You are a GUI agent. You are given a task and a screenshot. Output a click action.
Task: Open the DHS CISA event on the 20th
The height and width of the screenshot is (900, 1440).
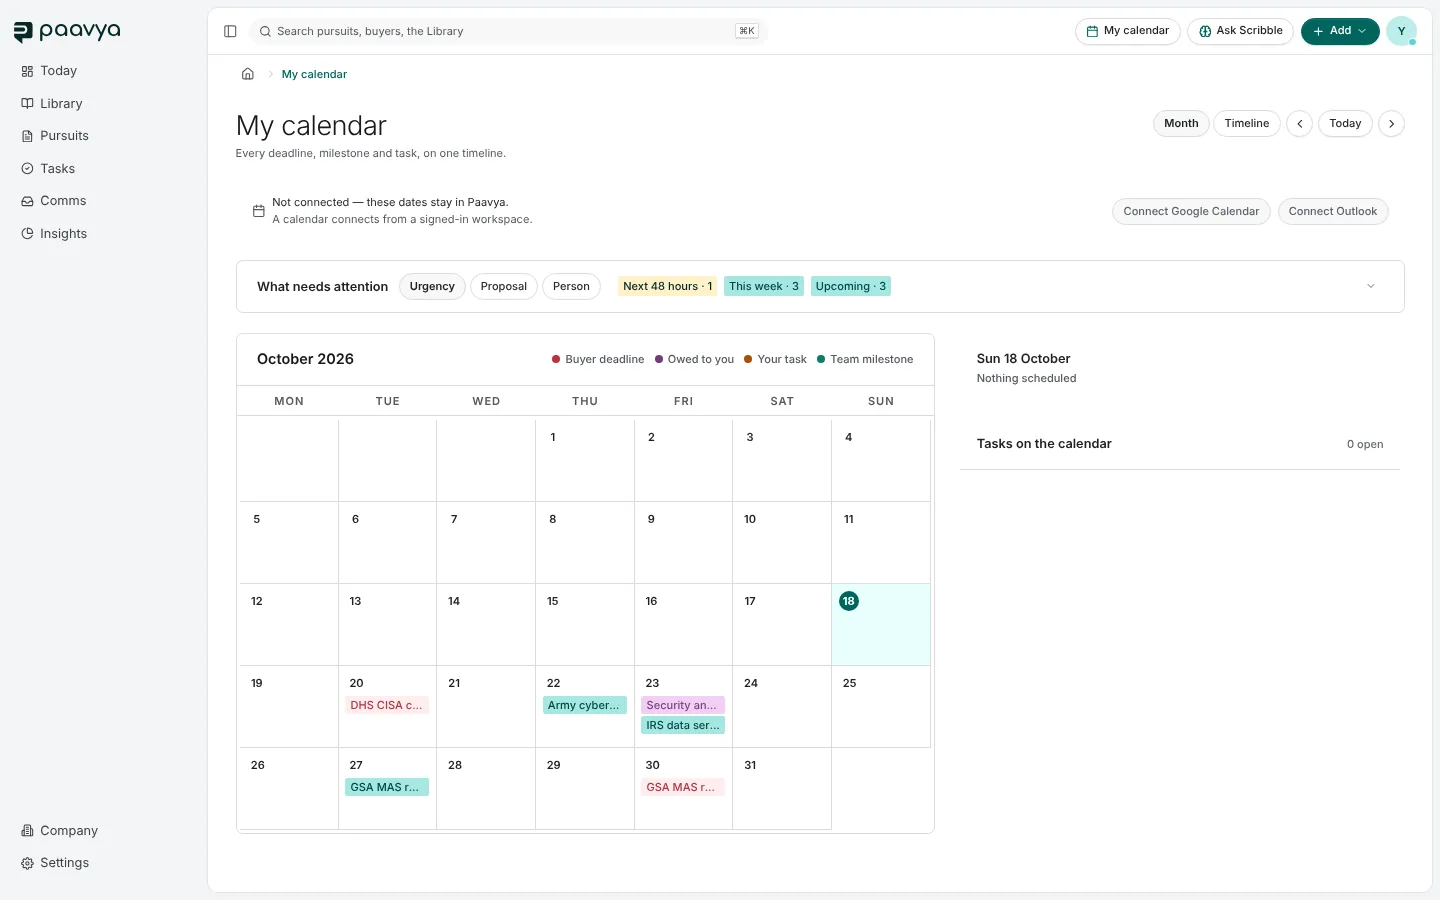click(387, 706)
